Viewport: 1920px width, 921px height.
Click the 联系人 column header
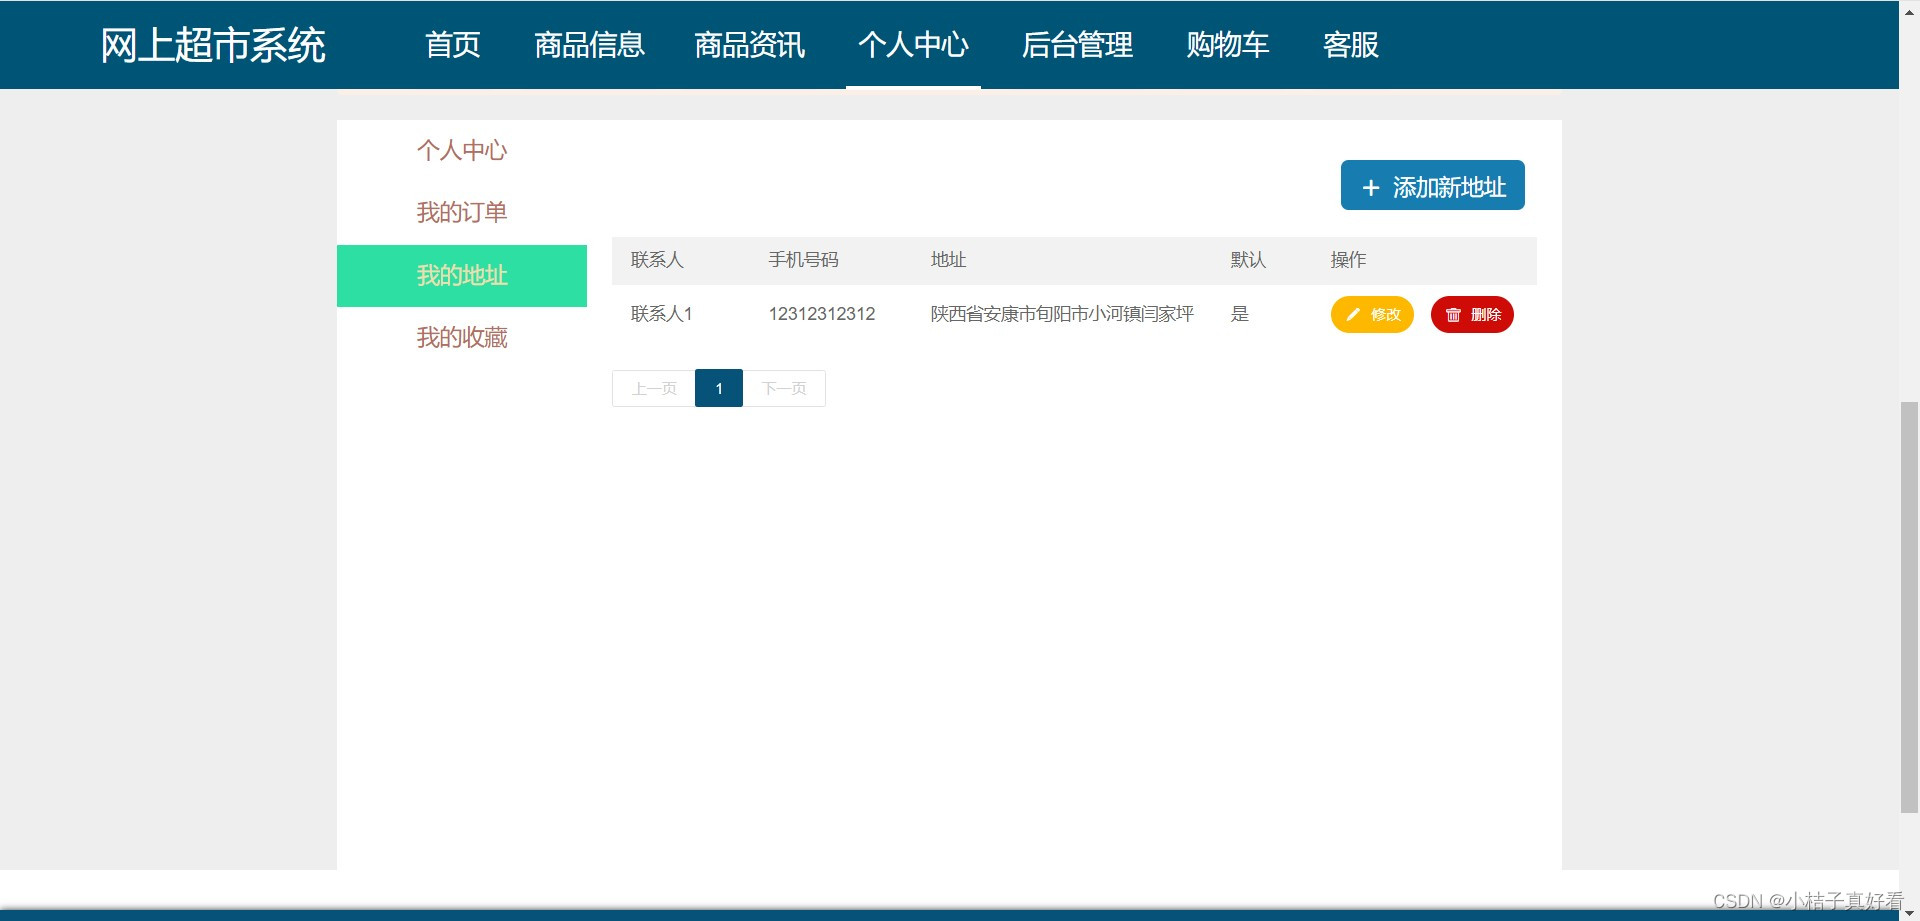tap(657, 260)
